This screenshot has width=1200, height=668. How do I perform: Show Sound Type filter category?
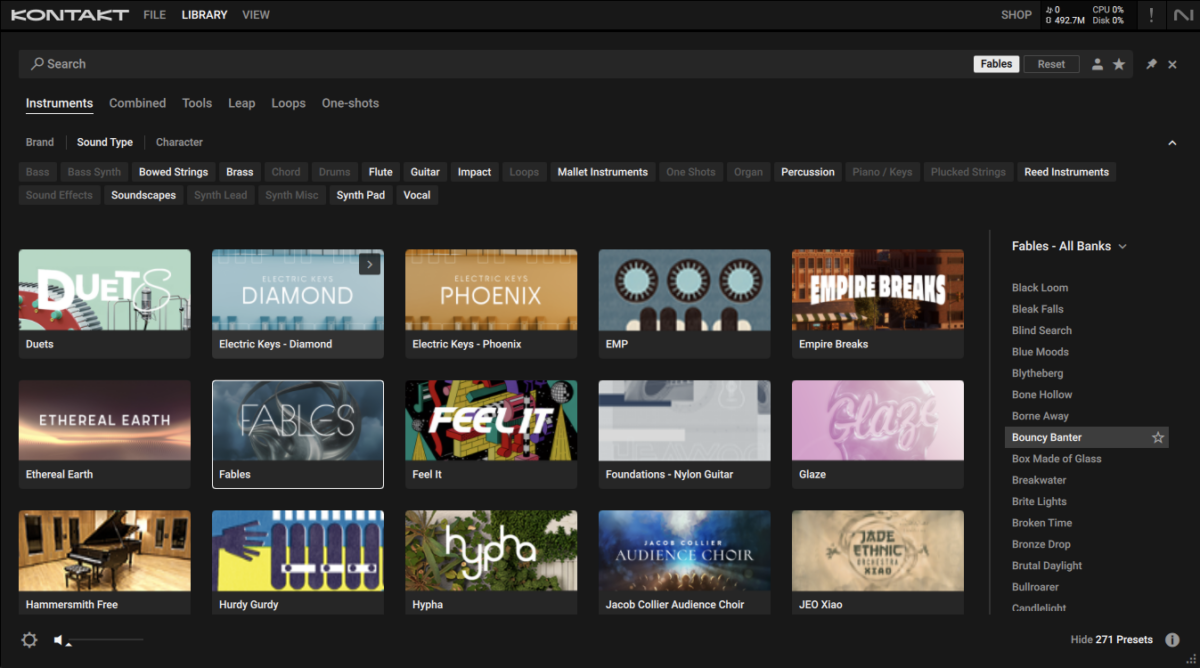(105, 142)
